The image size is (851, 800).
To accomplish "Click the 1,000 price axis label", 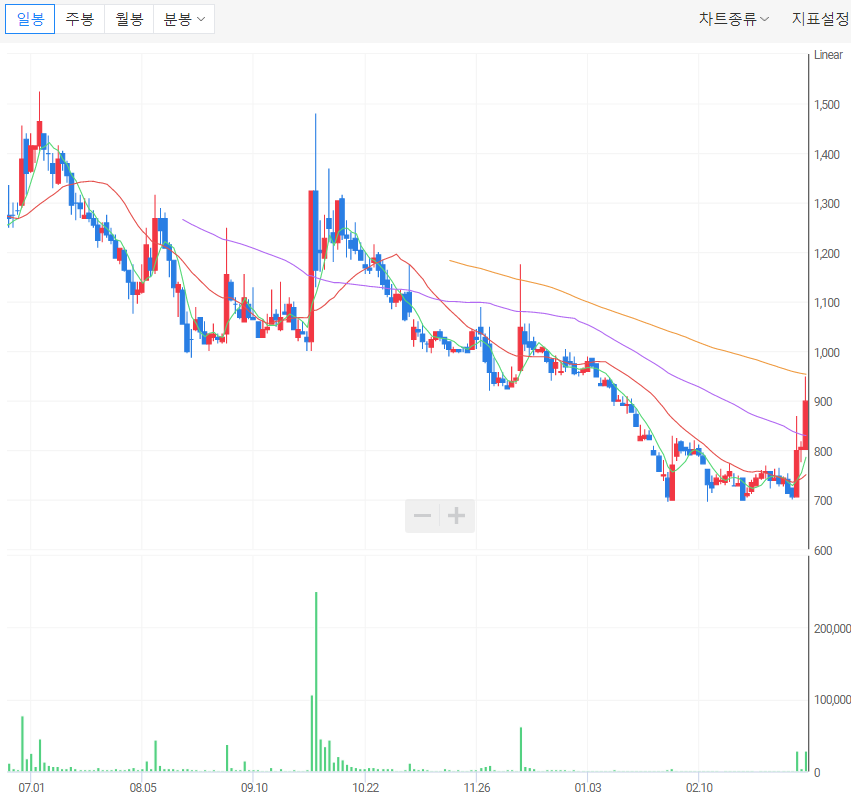I will 827,352.
